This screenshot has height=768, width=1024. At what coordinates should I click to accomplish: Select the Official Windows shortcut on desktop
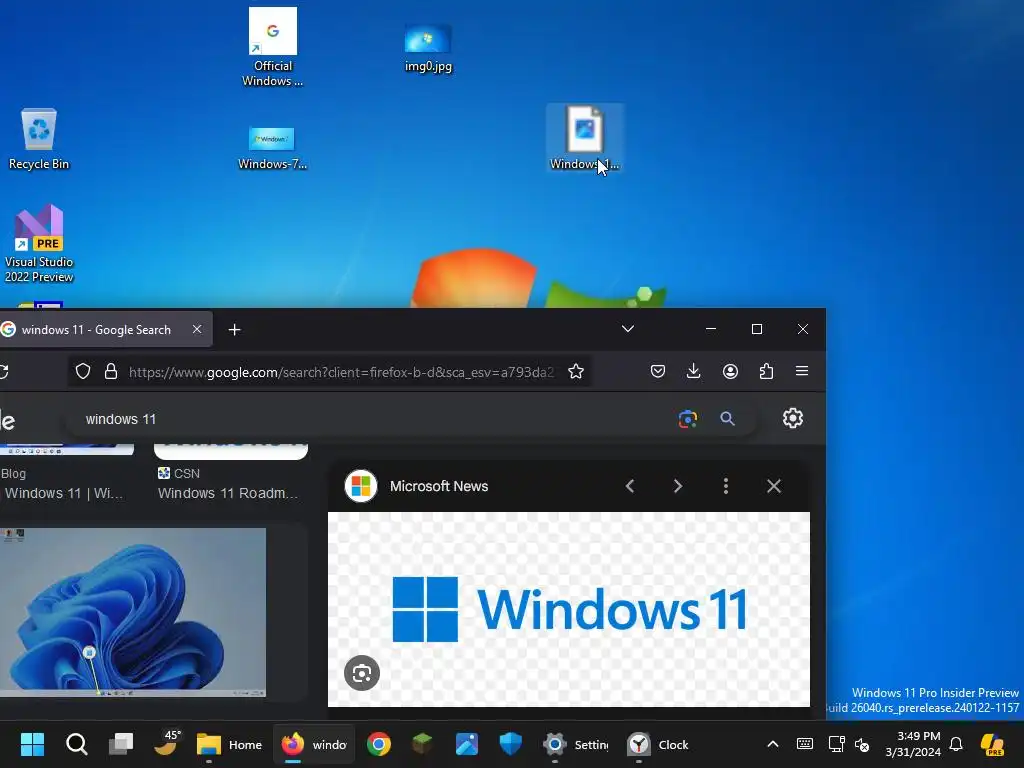pos(272,47)
